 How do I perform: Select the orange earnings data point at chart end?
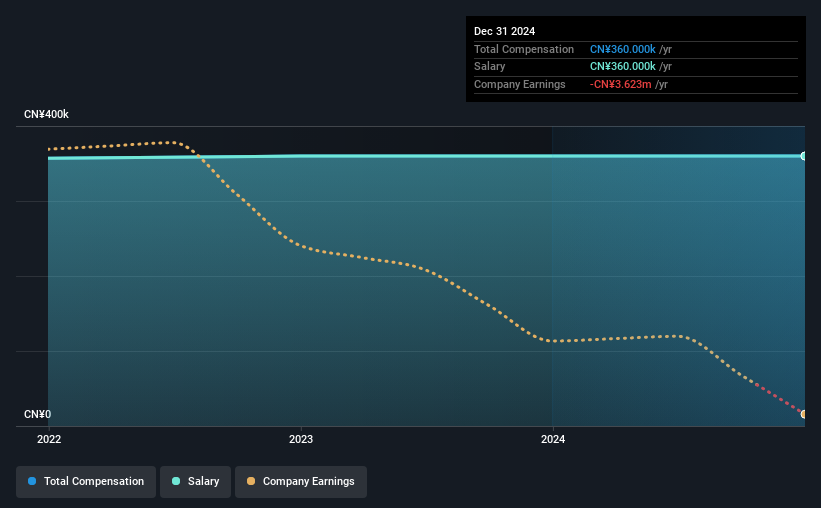pyautogui.click(x=803, y=414)
